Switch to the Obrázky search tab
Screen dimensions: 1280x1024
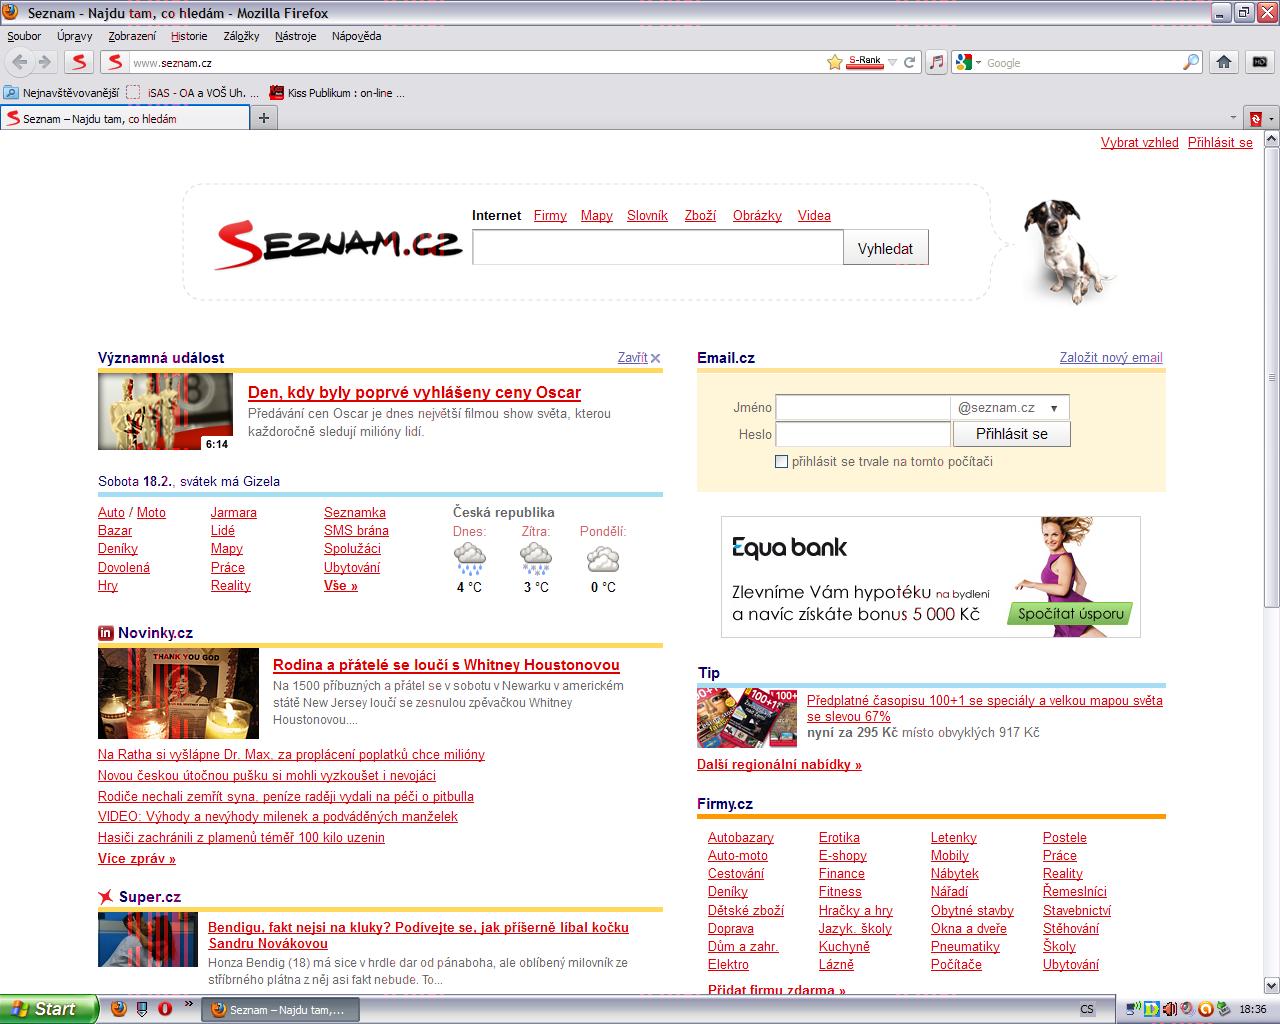pyautogui.click(x=757, y=215)
